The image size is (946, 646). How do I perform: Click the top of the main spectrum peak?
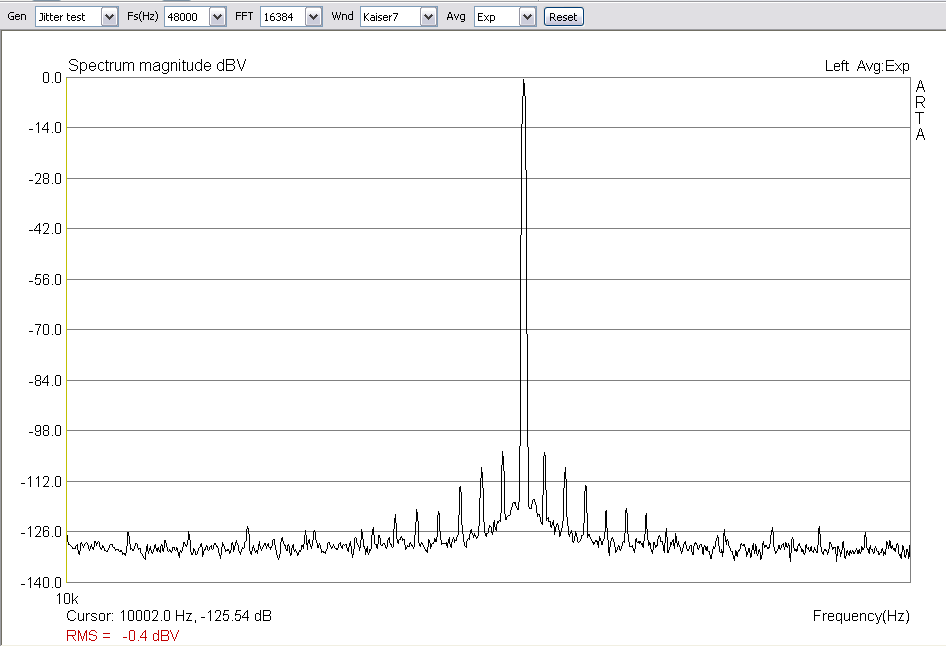tap(524, 81)
